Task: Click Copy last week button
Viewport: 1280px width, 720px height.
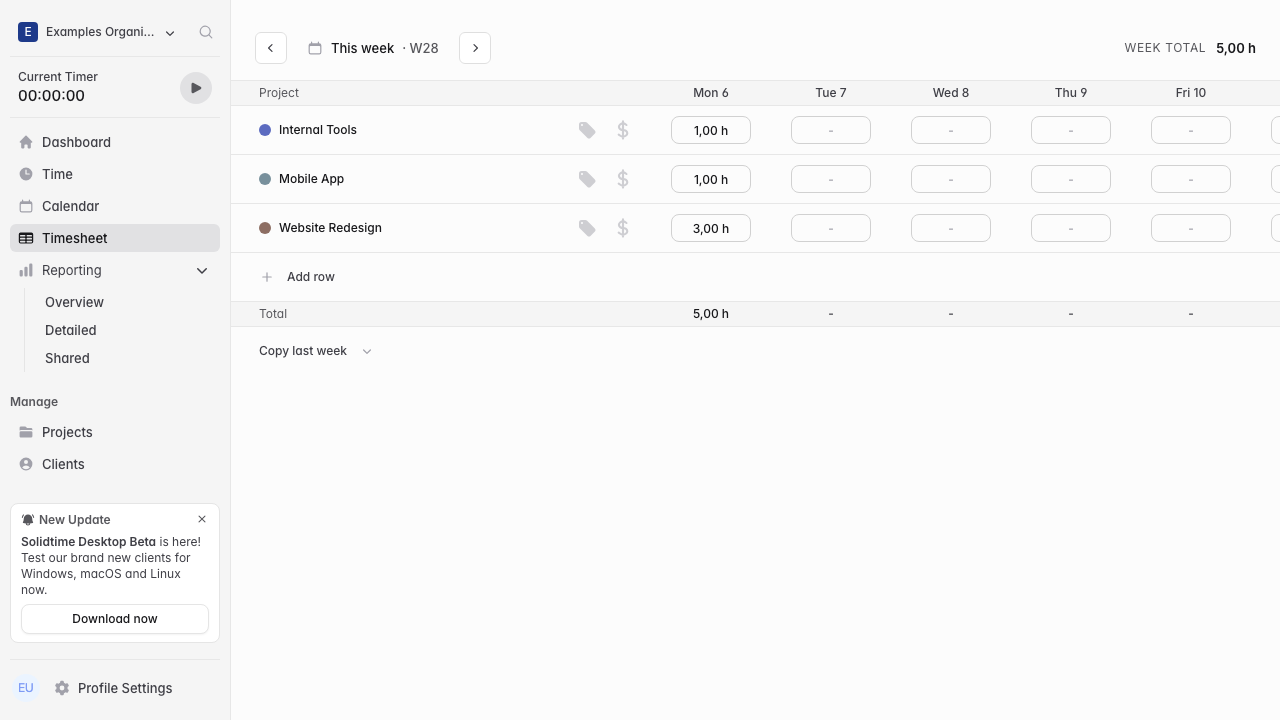Action: point(303,351)
